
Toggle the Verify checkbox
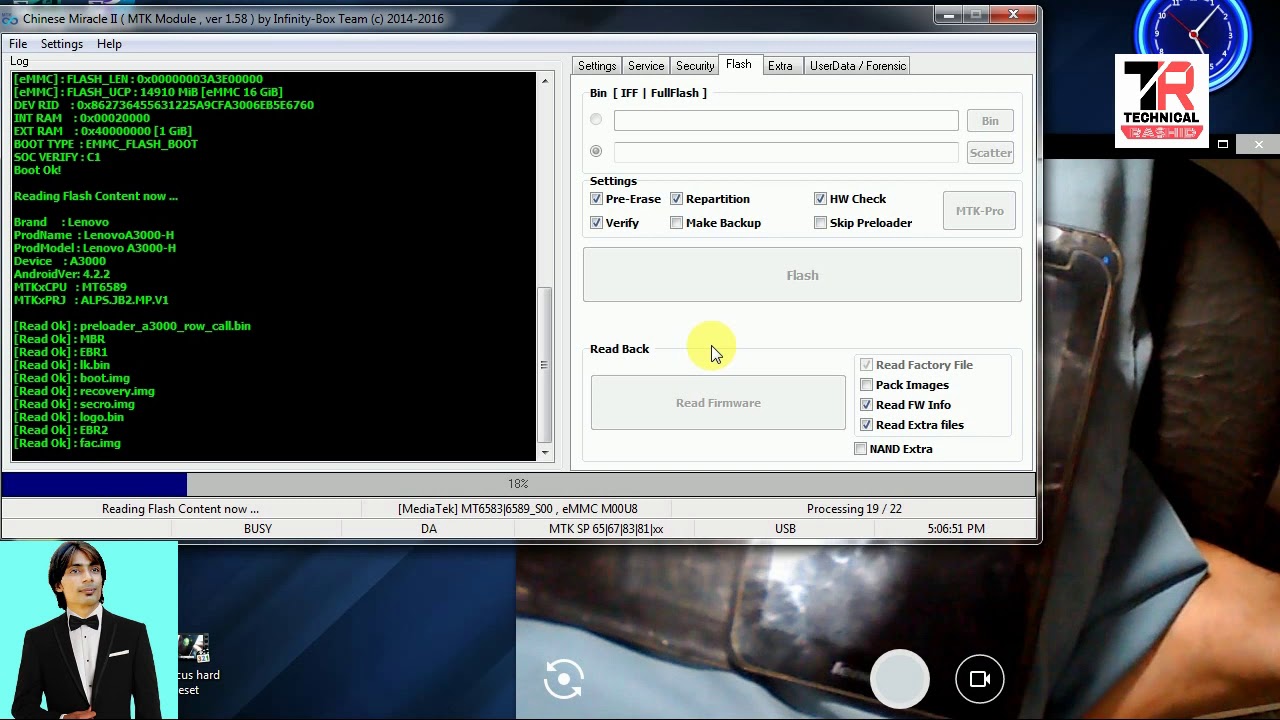597,223
